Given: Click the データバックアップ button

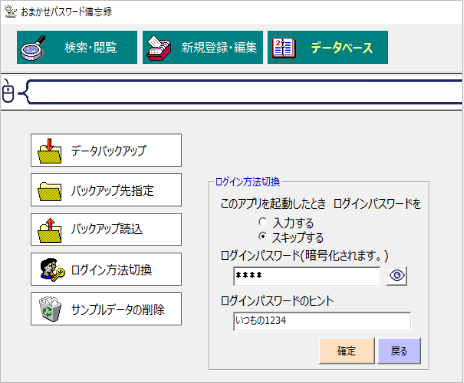Looking at the screenshot, I should tap(106, 150).
